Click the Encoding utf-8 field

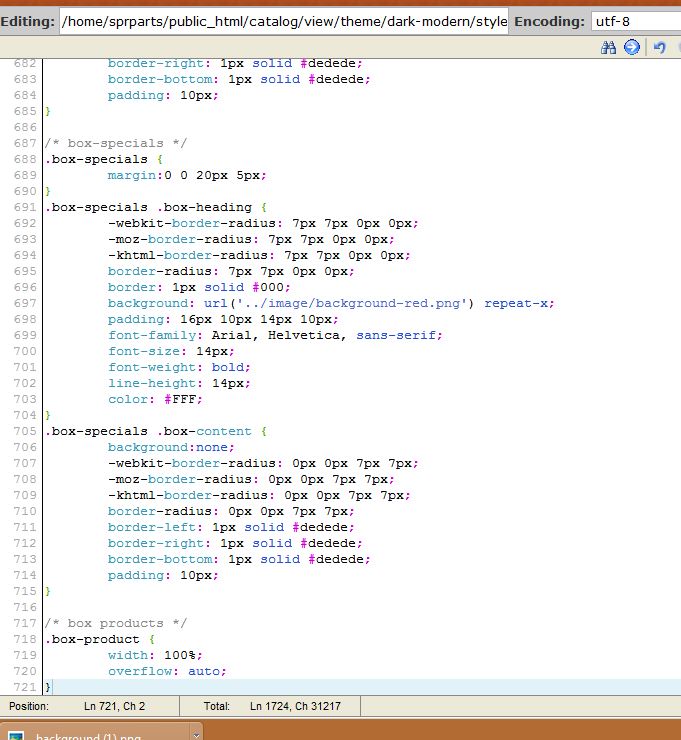tap(634, 21)
